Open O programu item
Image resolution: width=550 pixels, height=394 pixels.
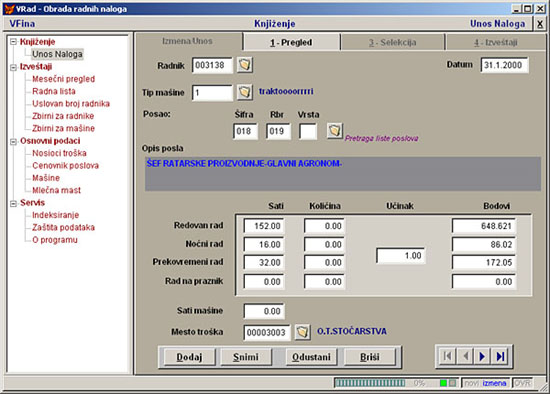(55, 240)
